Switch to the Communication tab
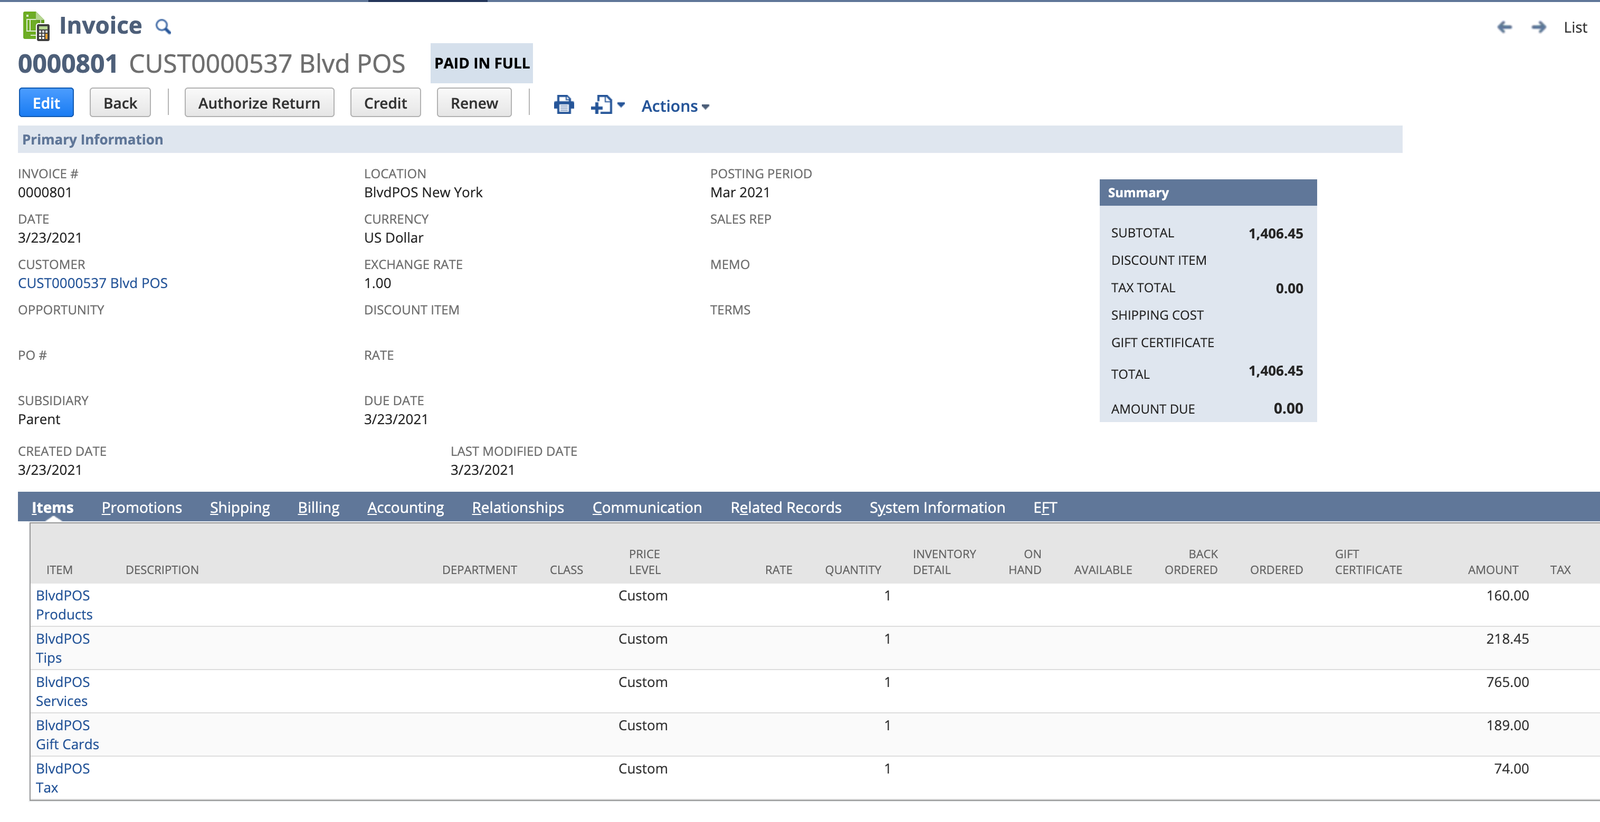 pyautogui.click(x=647, y=508)
